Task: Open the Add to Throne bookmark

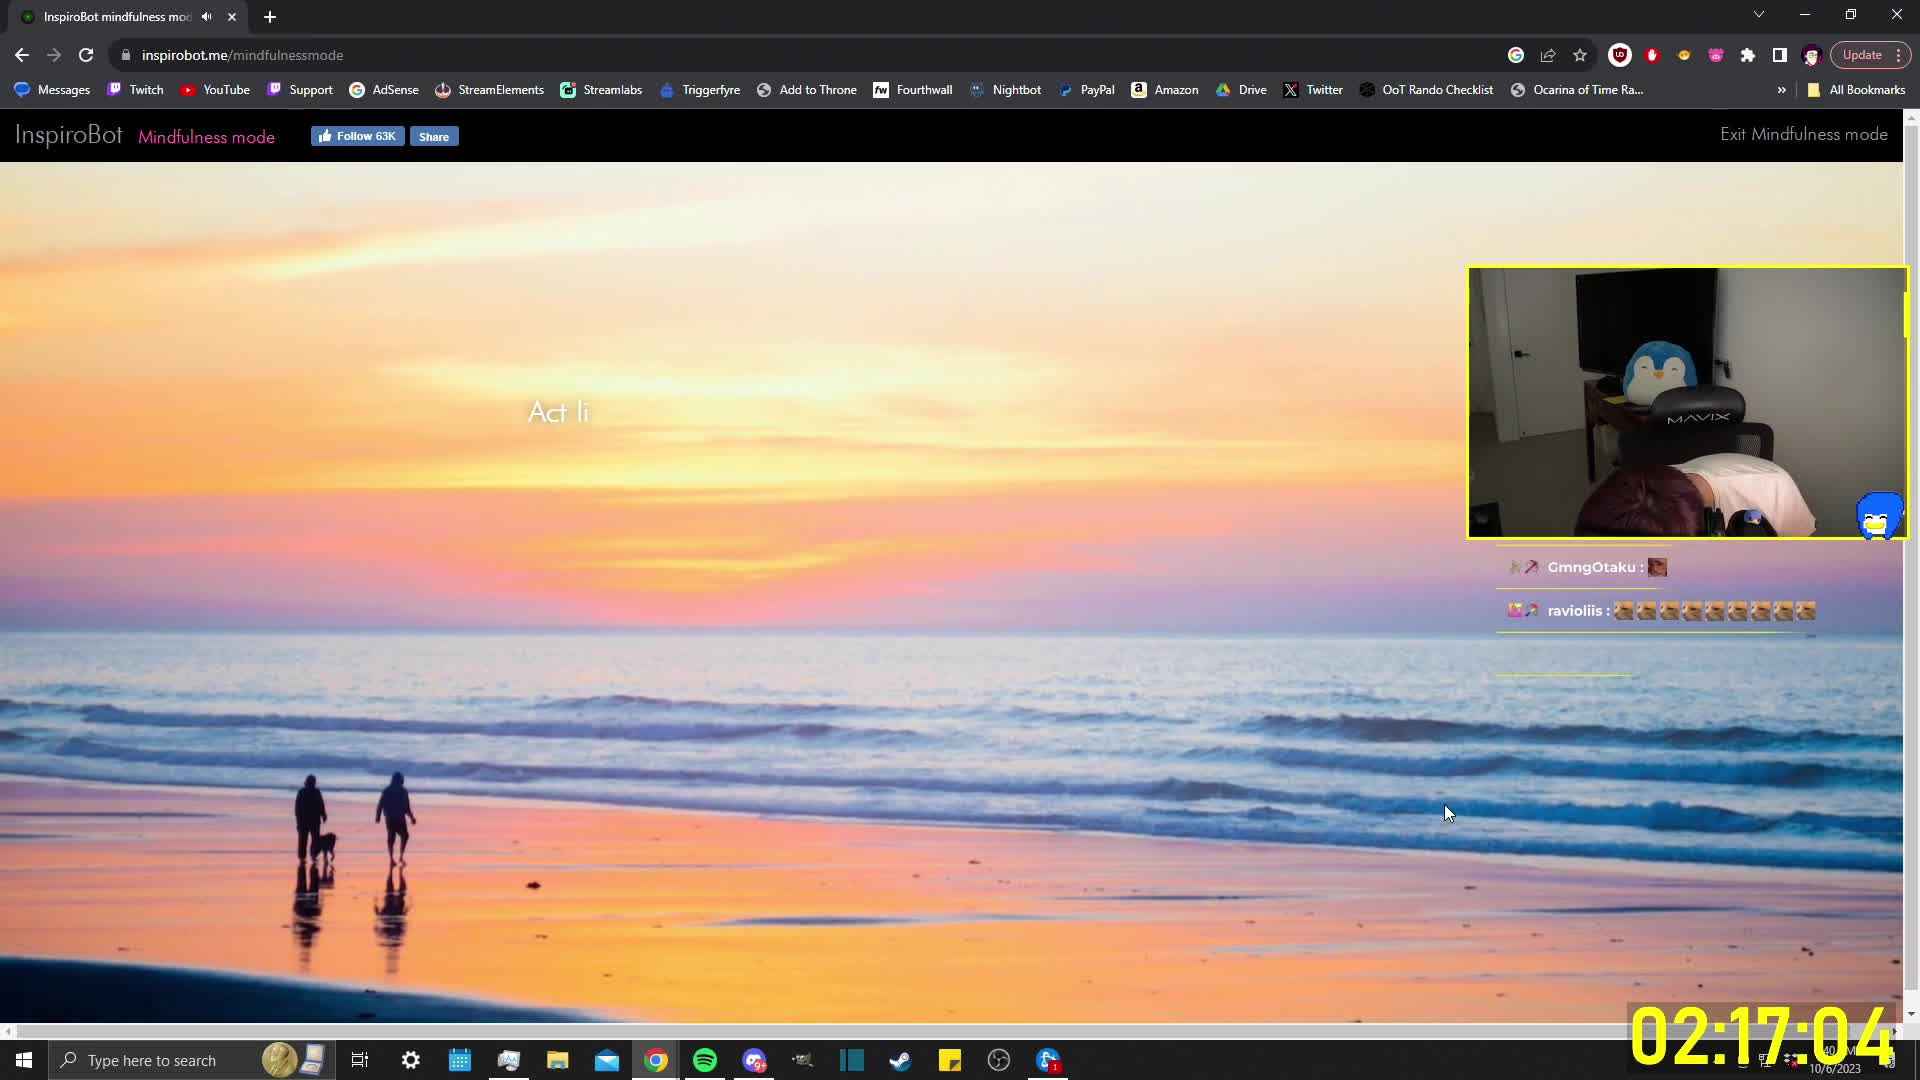Action: 807,90
